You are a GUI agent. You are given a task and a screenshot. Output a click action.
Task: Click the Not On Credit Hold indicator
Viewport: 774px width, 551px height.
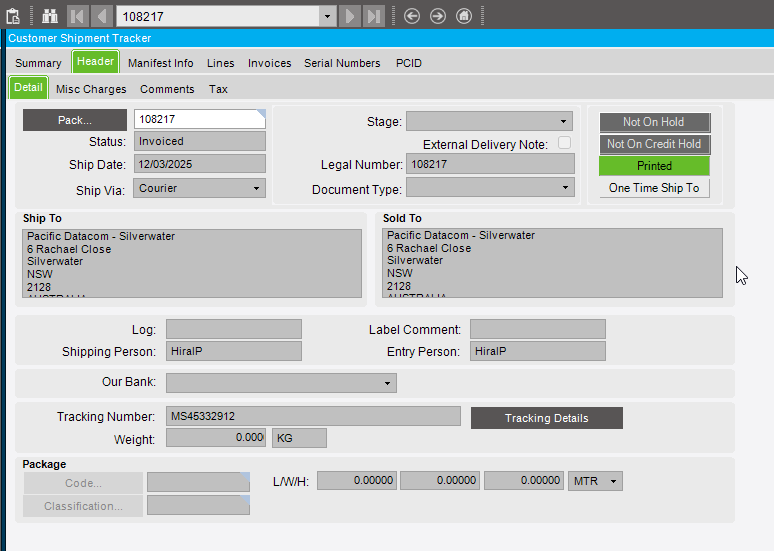point(655,144)
